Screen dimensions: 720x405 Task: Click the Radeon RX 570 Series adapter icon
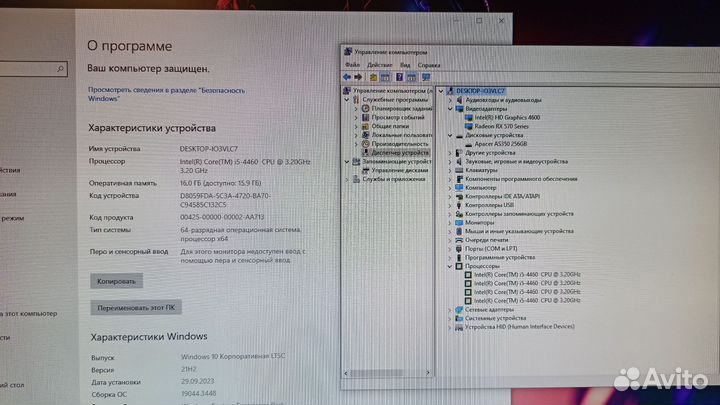tap(469, 126)
